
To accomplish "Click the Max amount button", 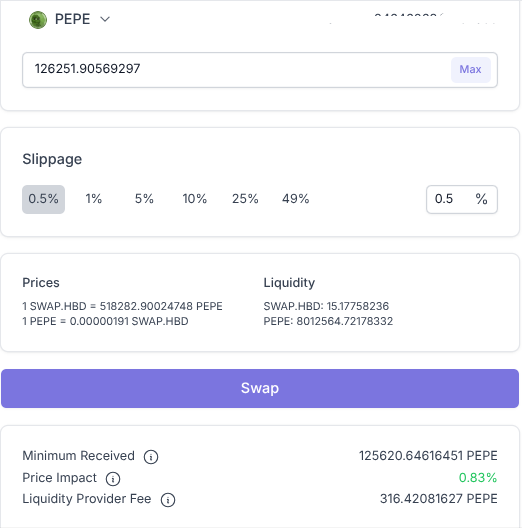I will [470, 69].
